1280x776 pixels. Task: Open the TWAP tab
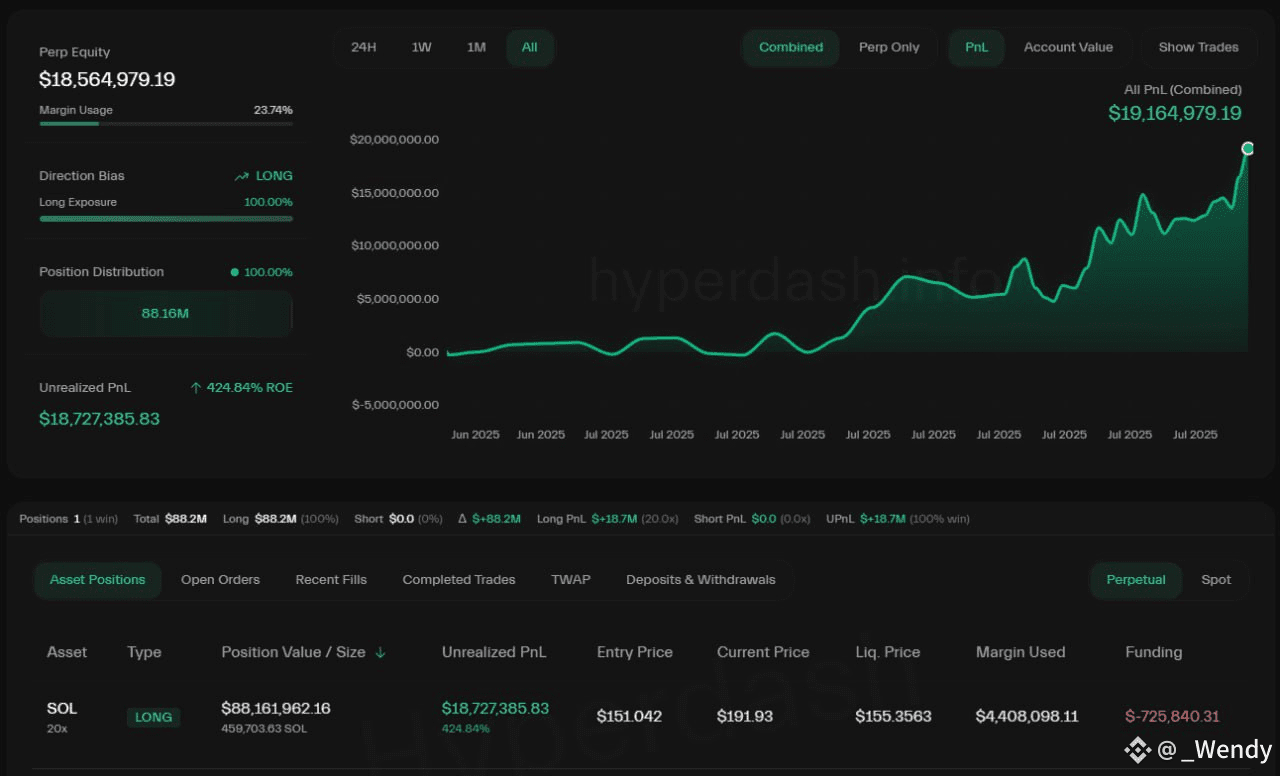pos(571,580)
